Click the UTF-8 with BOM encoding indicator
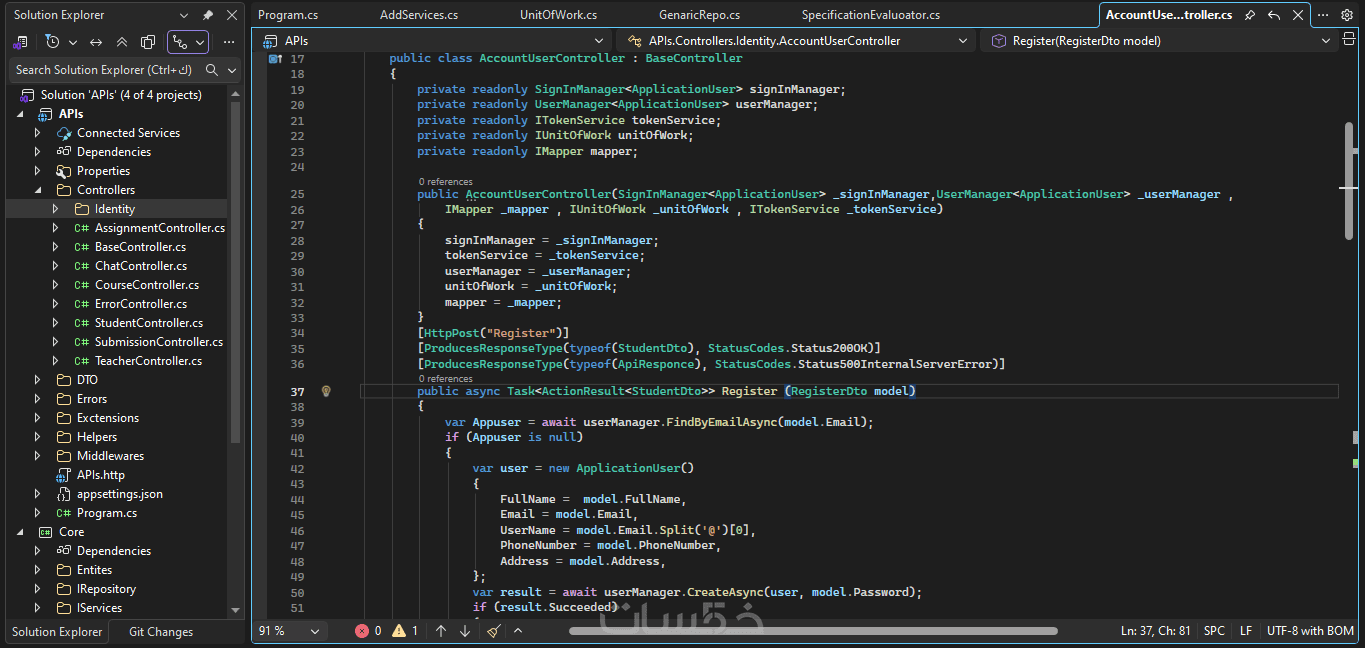This screenshot has height=648, width=1365. point(1310,631)
